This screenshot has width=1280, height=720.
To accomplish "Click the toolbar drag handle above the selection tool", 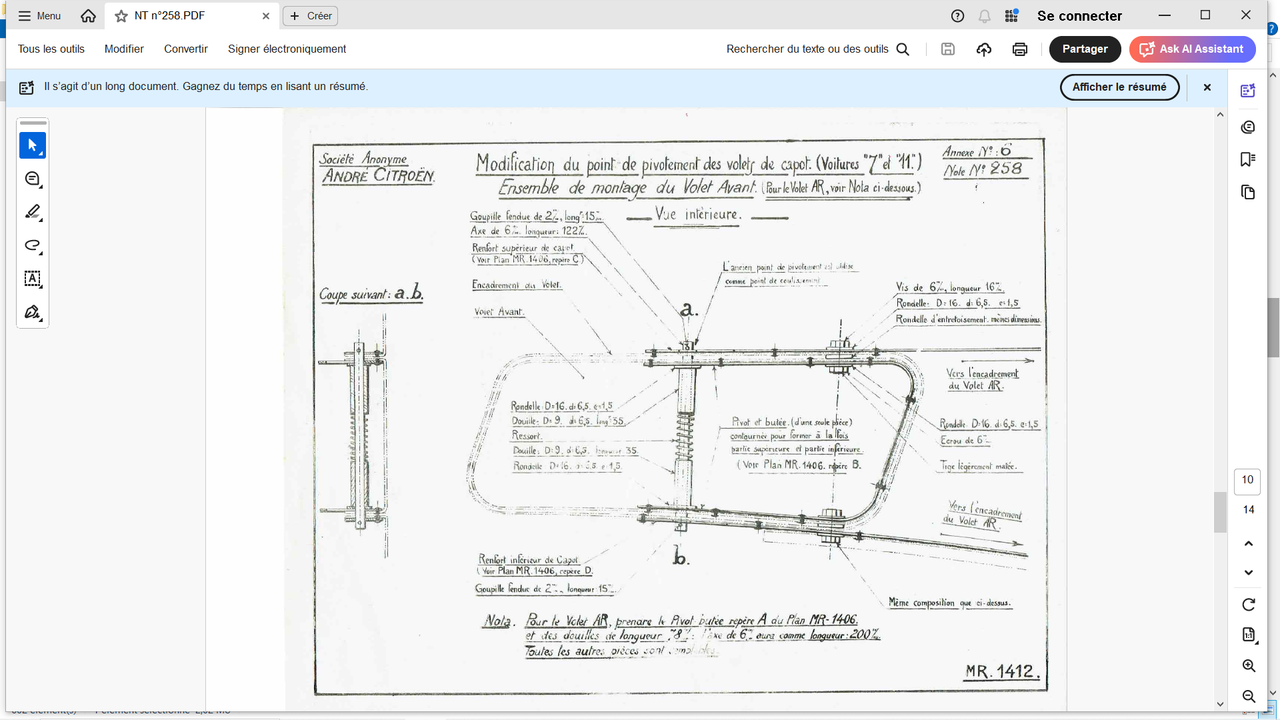I will [32, 123].
